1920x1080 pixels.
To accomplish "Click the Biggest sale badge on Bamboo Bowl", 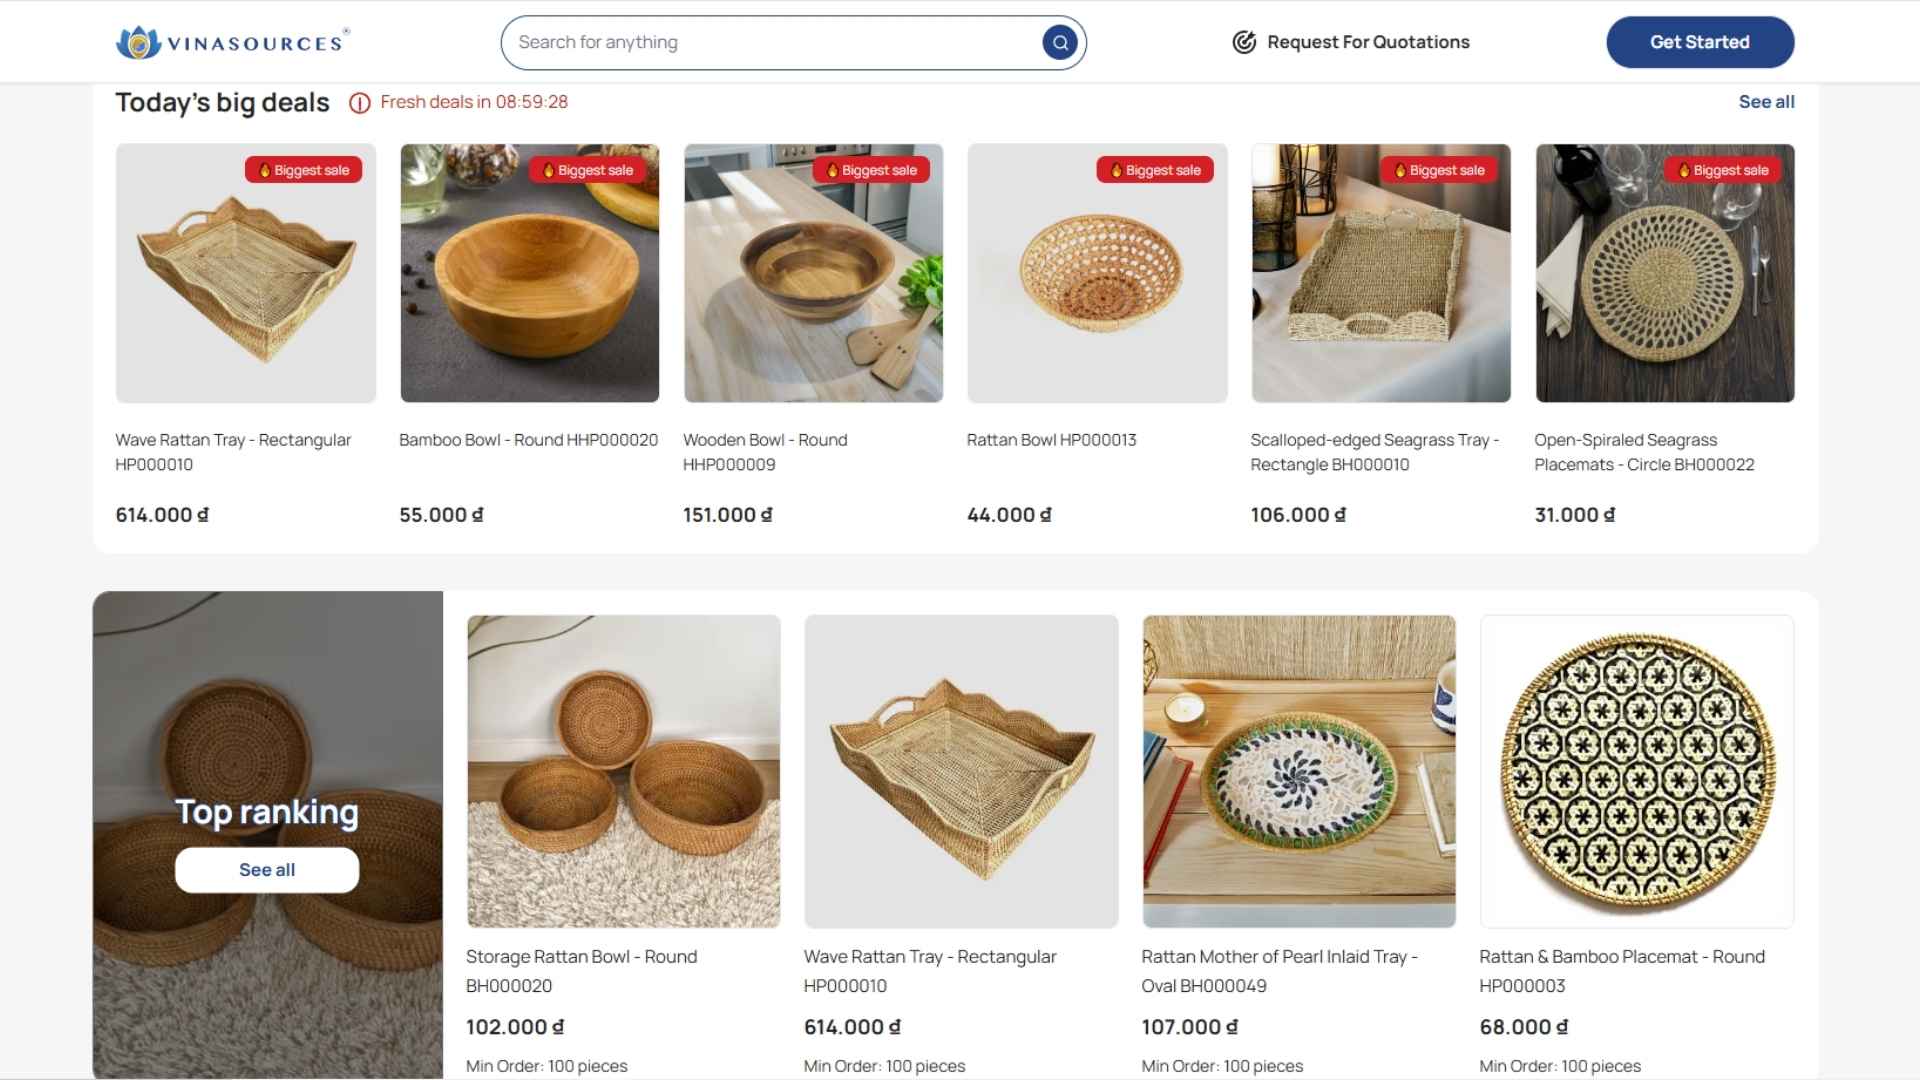I will click(x=586, y=170).
